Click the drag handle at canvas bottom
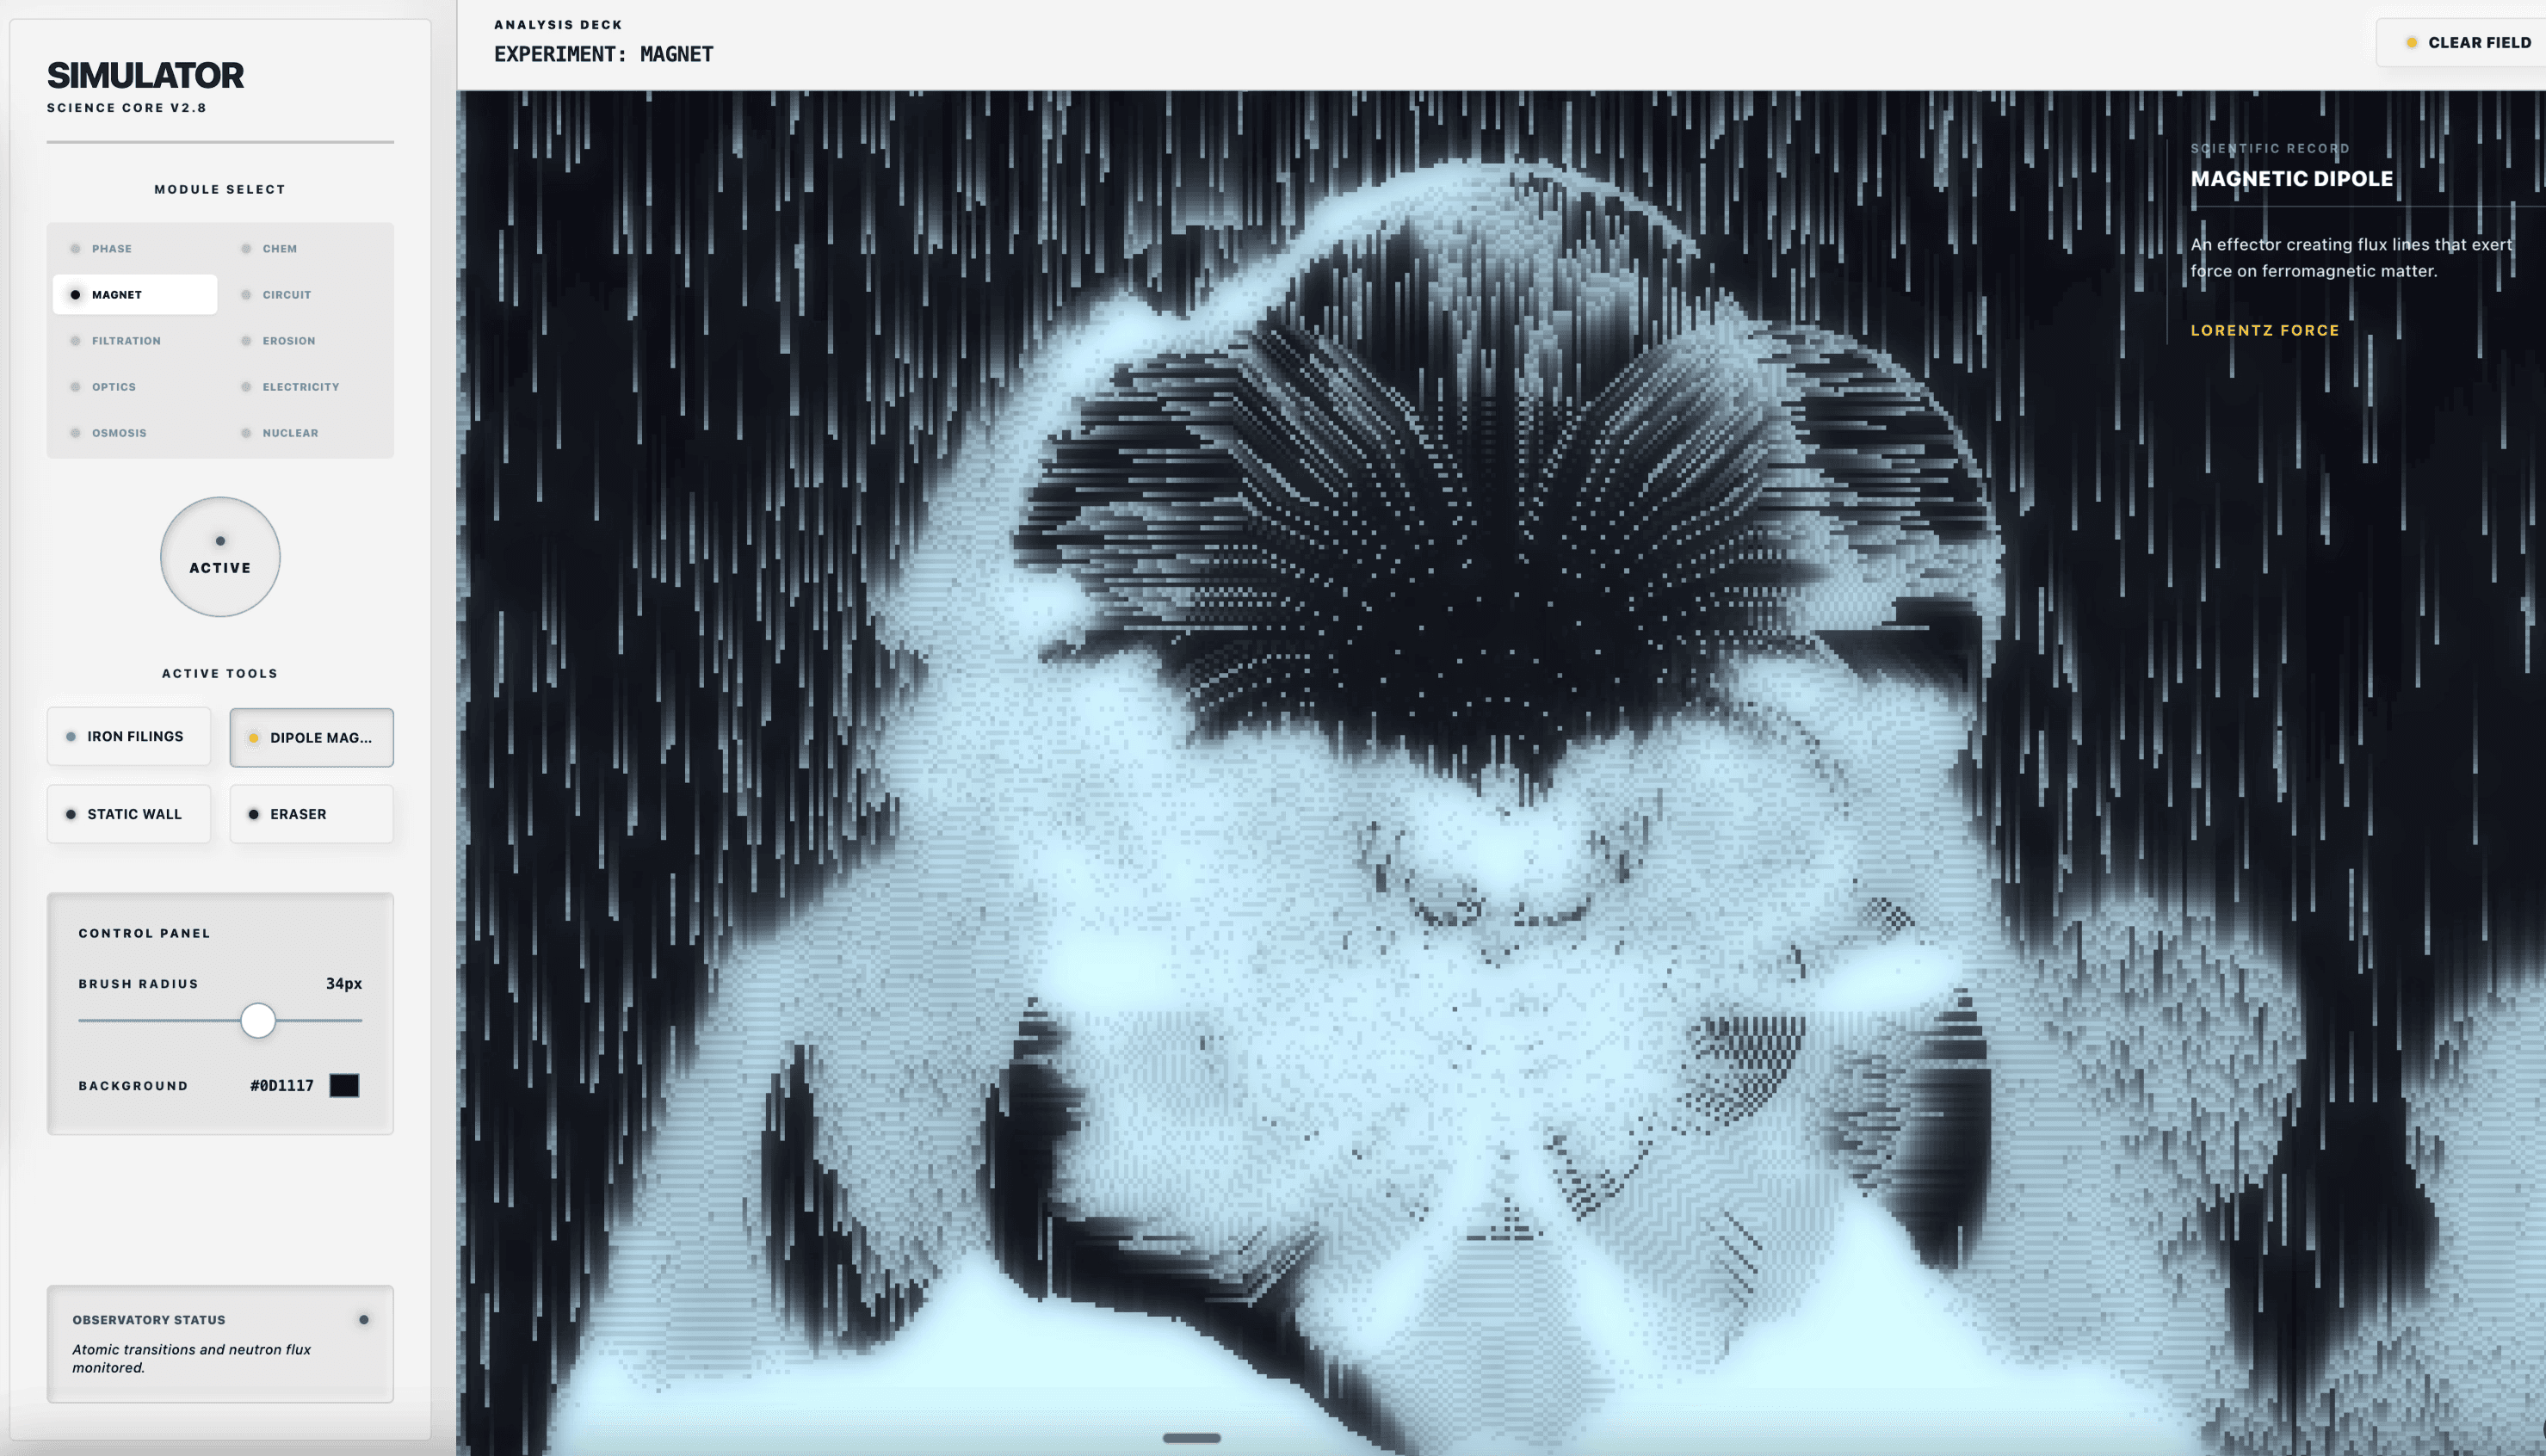 (x=1191, y=1438)
